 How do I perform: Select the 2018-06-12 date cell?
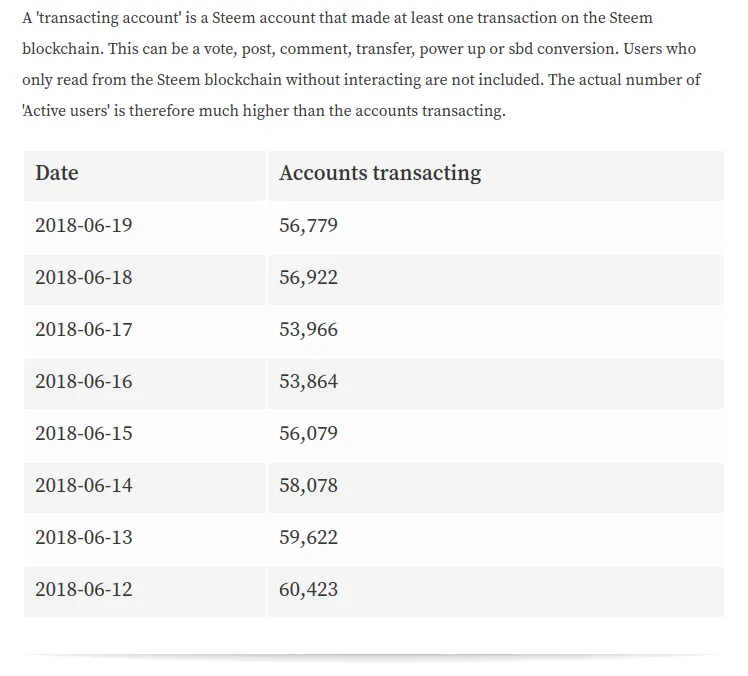(x=145, y=592)
